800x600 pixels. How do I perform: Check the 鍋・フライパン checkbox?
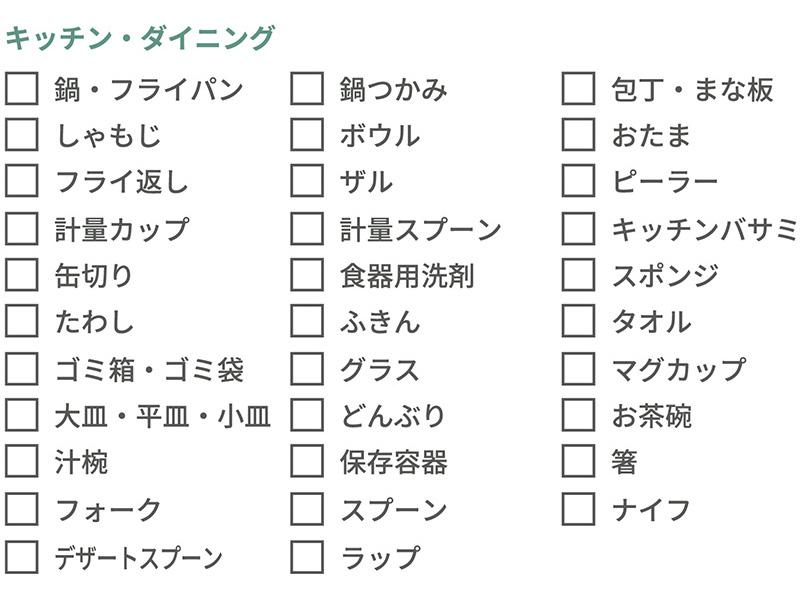tap(22, 88)
